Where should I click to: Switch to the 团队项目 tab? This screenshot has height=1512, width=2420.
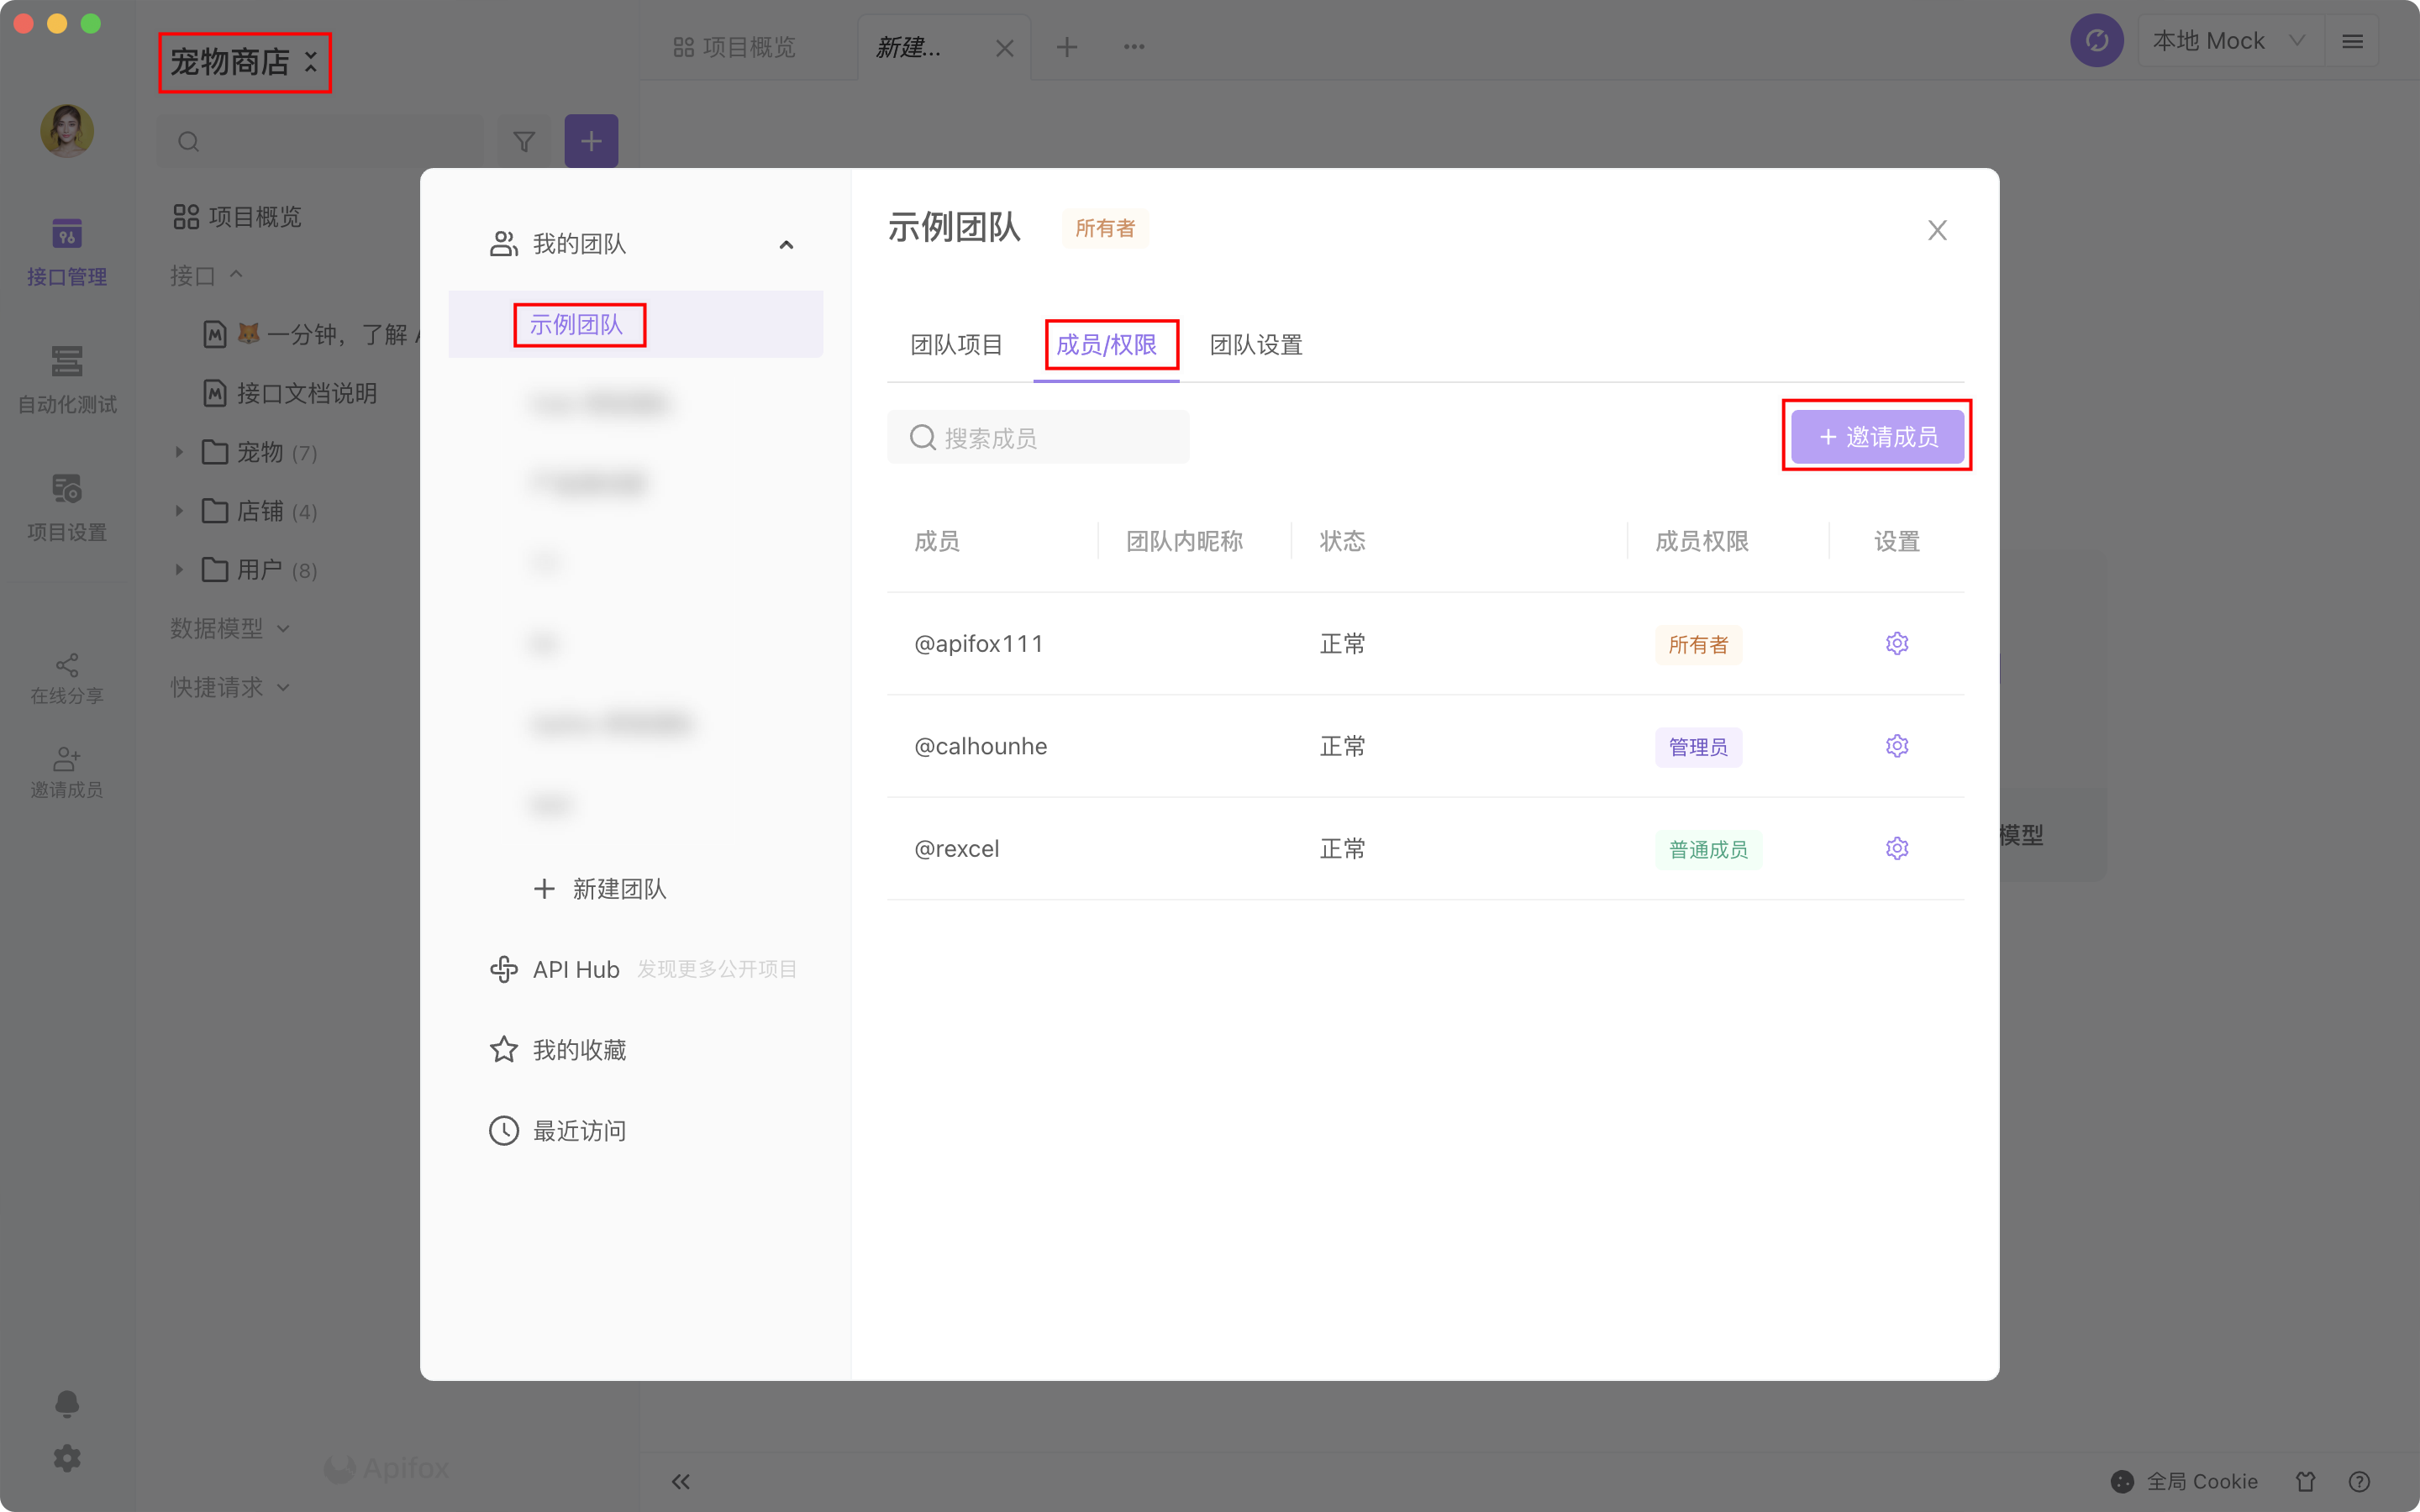click(956, 345)
